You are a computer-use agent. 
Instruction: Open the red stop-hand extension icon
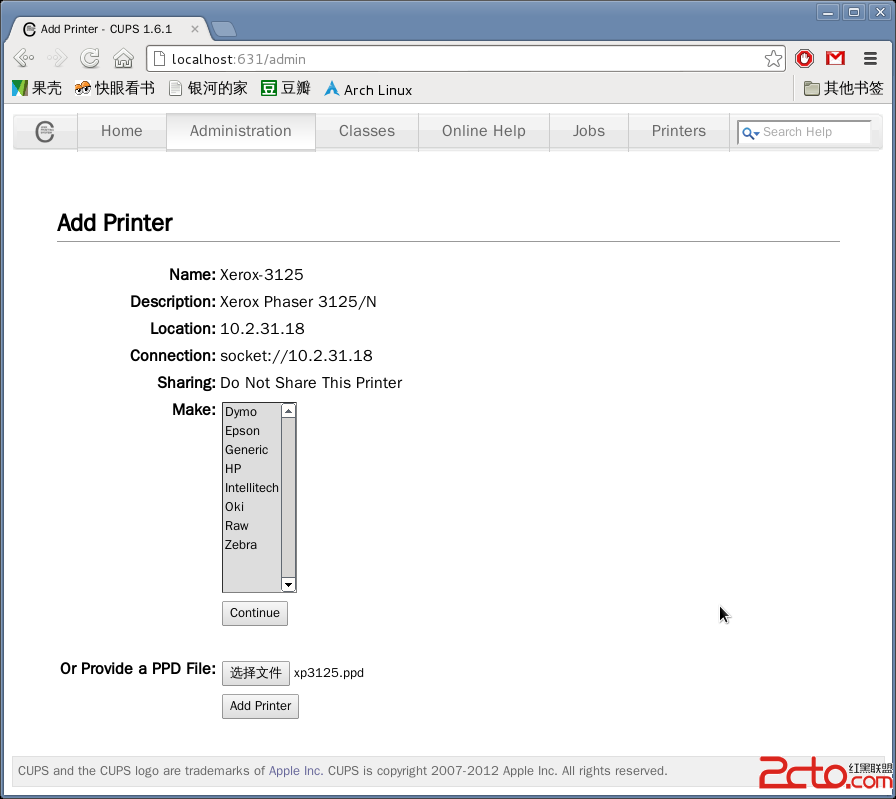coord(805,58)
